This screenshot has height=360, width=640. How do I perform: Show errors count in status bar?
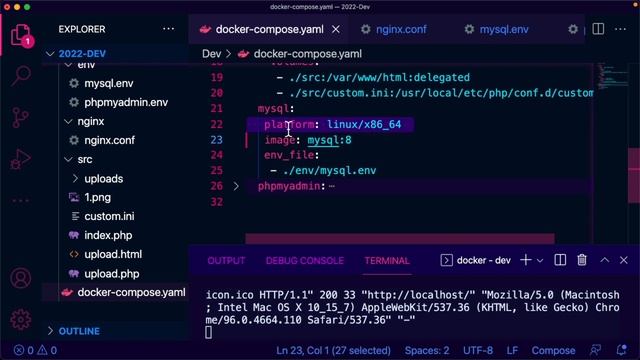click(24, 350)
